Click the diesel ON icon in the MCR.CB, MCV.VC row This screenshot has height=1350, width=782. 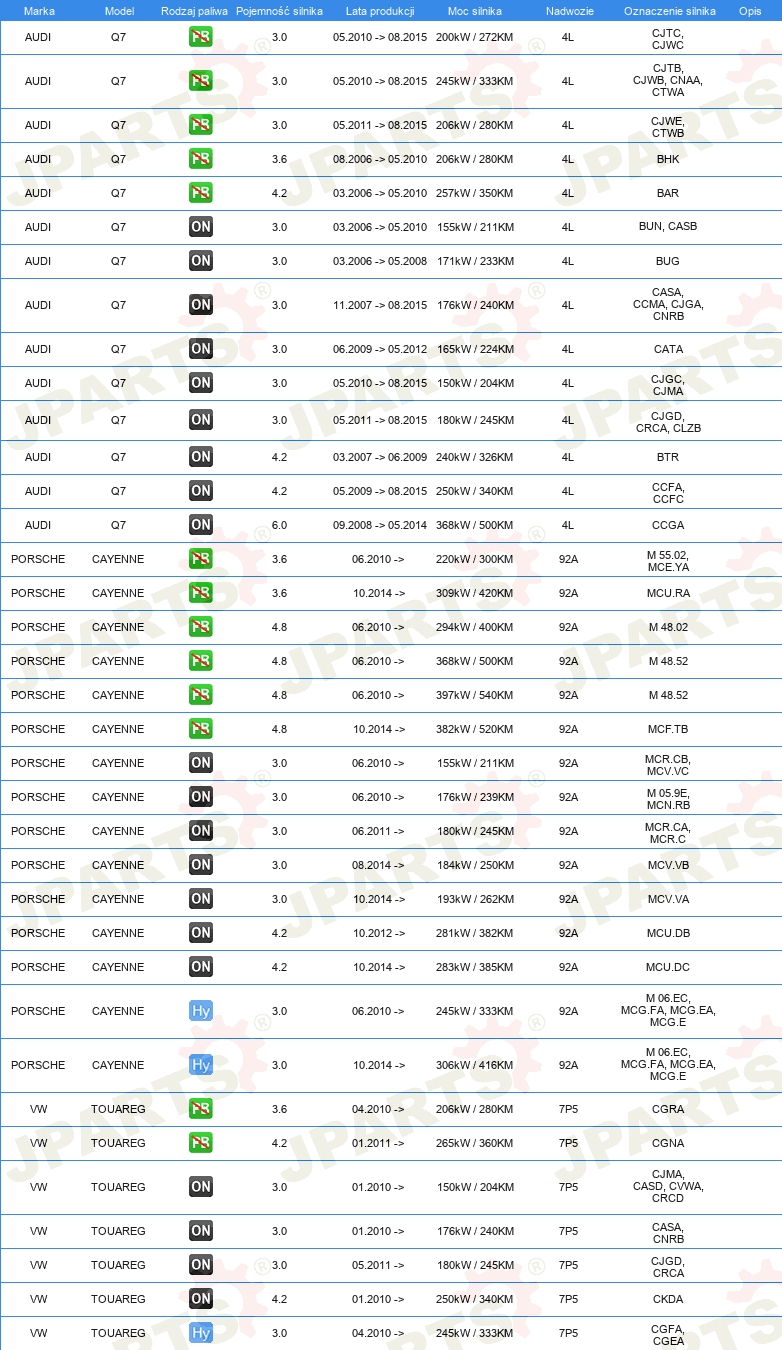201,763
